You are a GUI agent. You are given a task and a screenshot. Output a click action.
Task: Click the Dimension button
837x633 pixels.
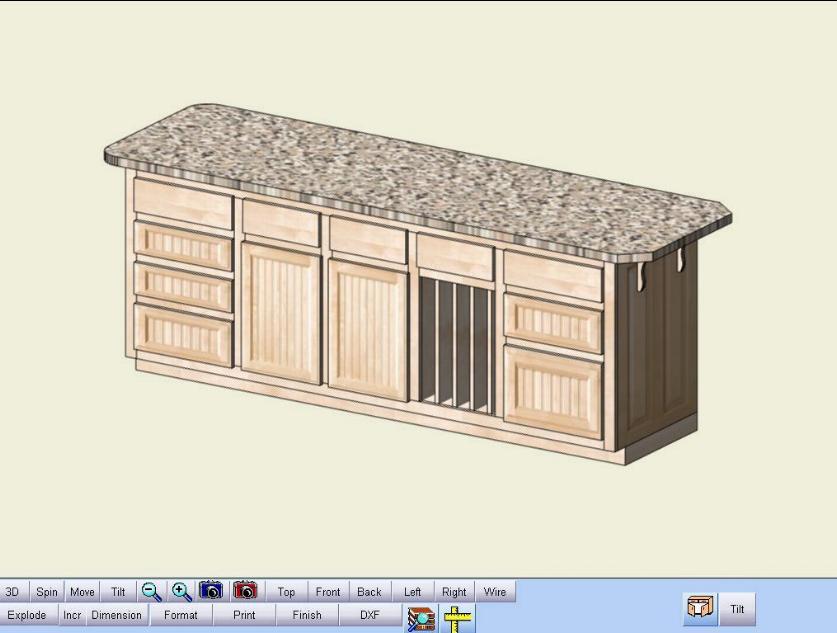coord(116,615)
